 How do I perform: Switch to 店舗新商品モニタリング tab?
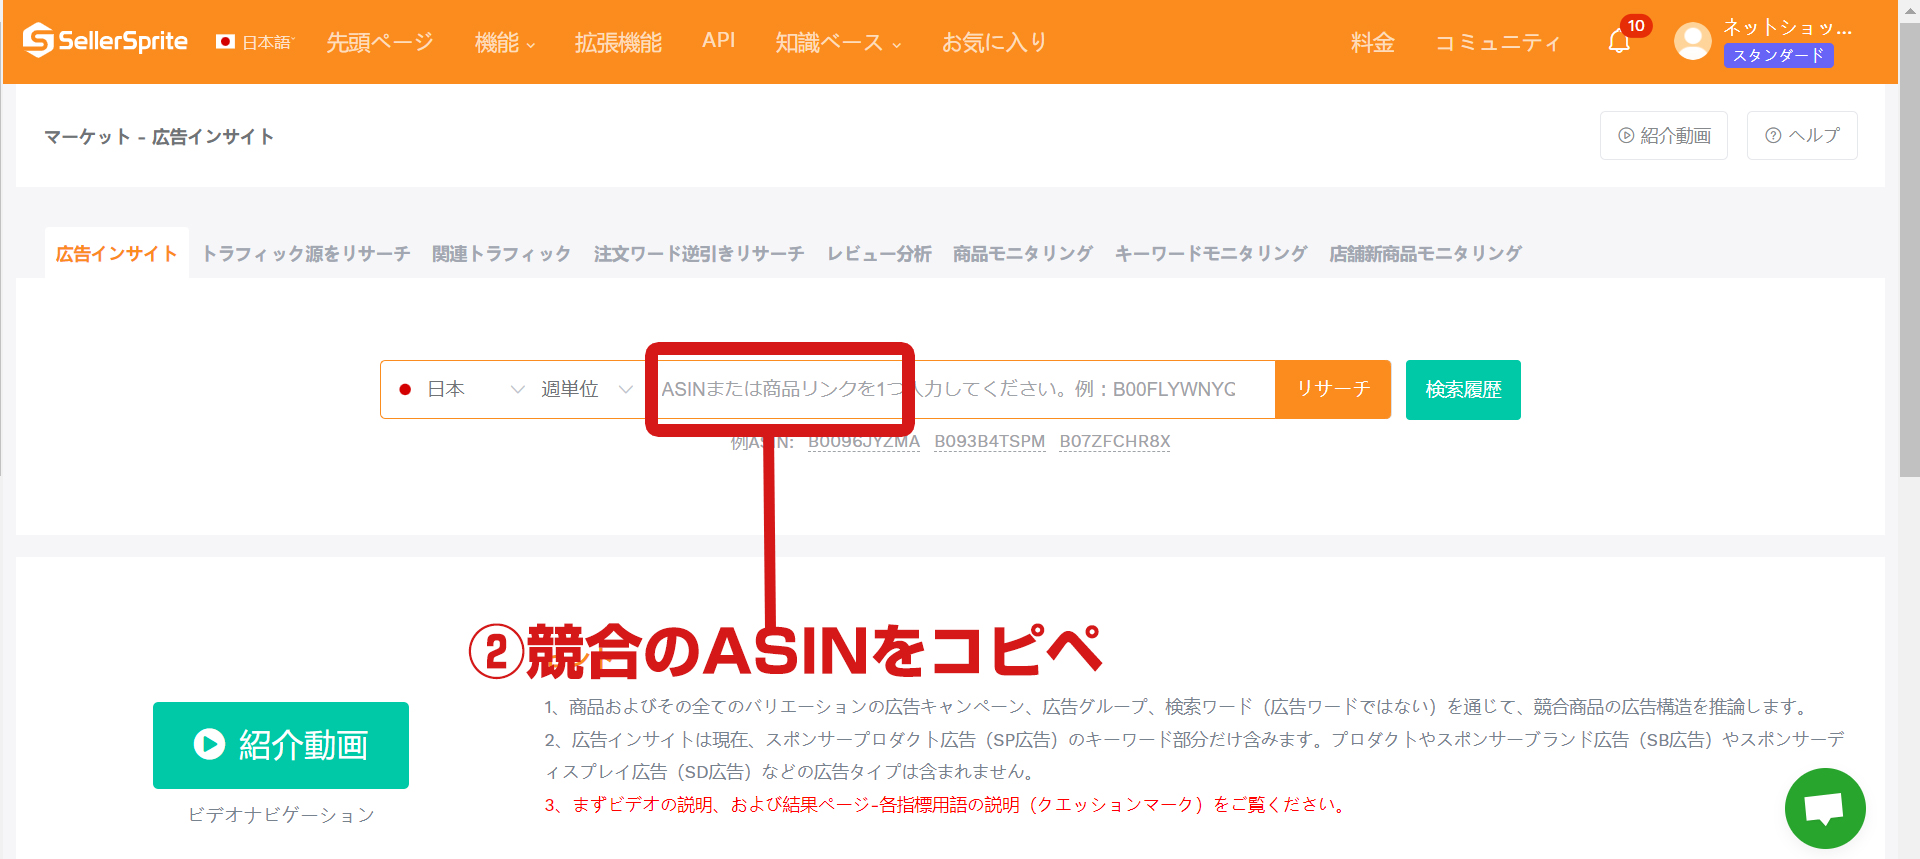click(x=1425, y=254)
